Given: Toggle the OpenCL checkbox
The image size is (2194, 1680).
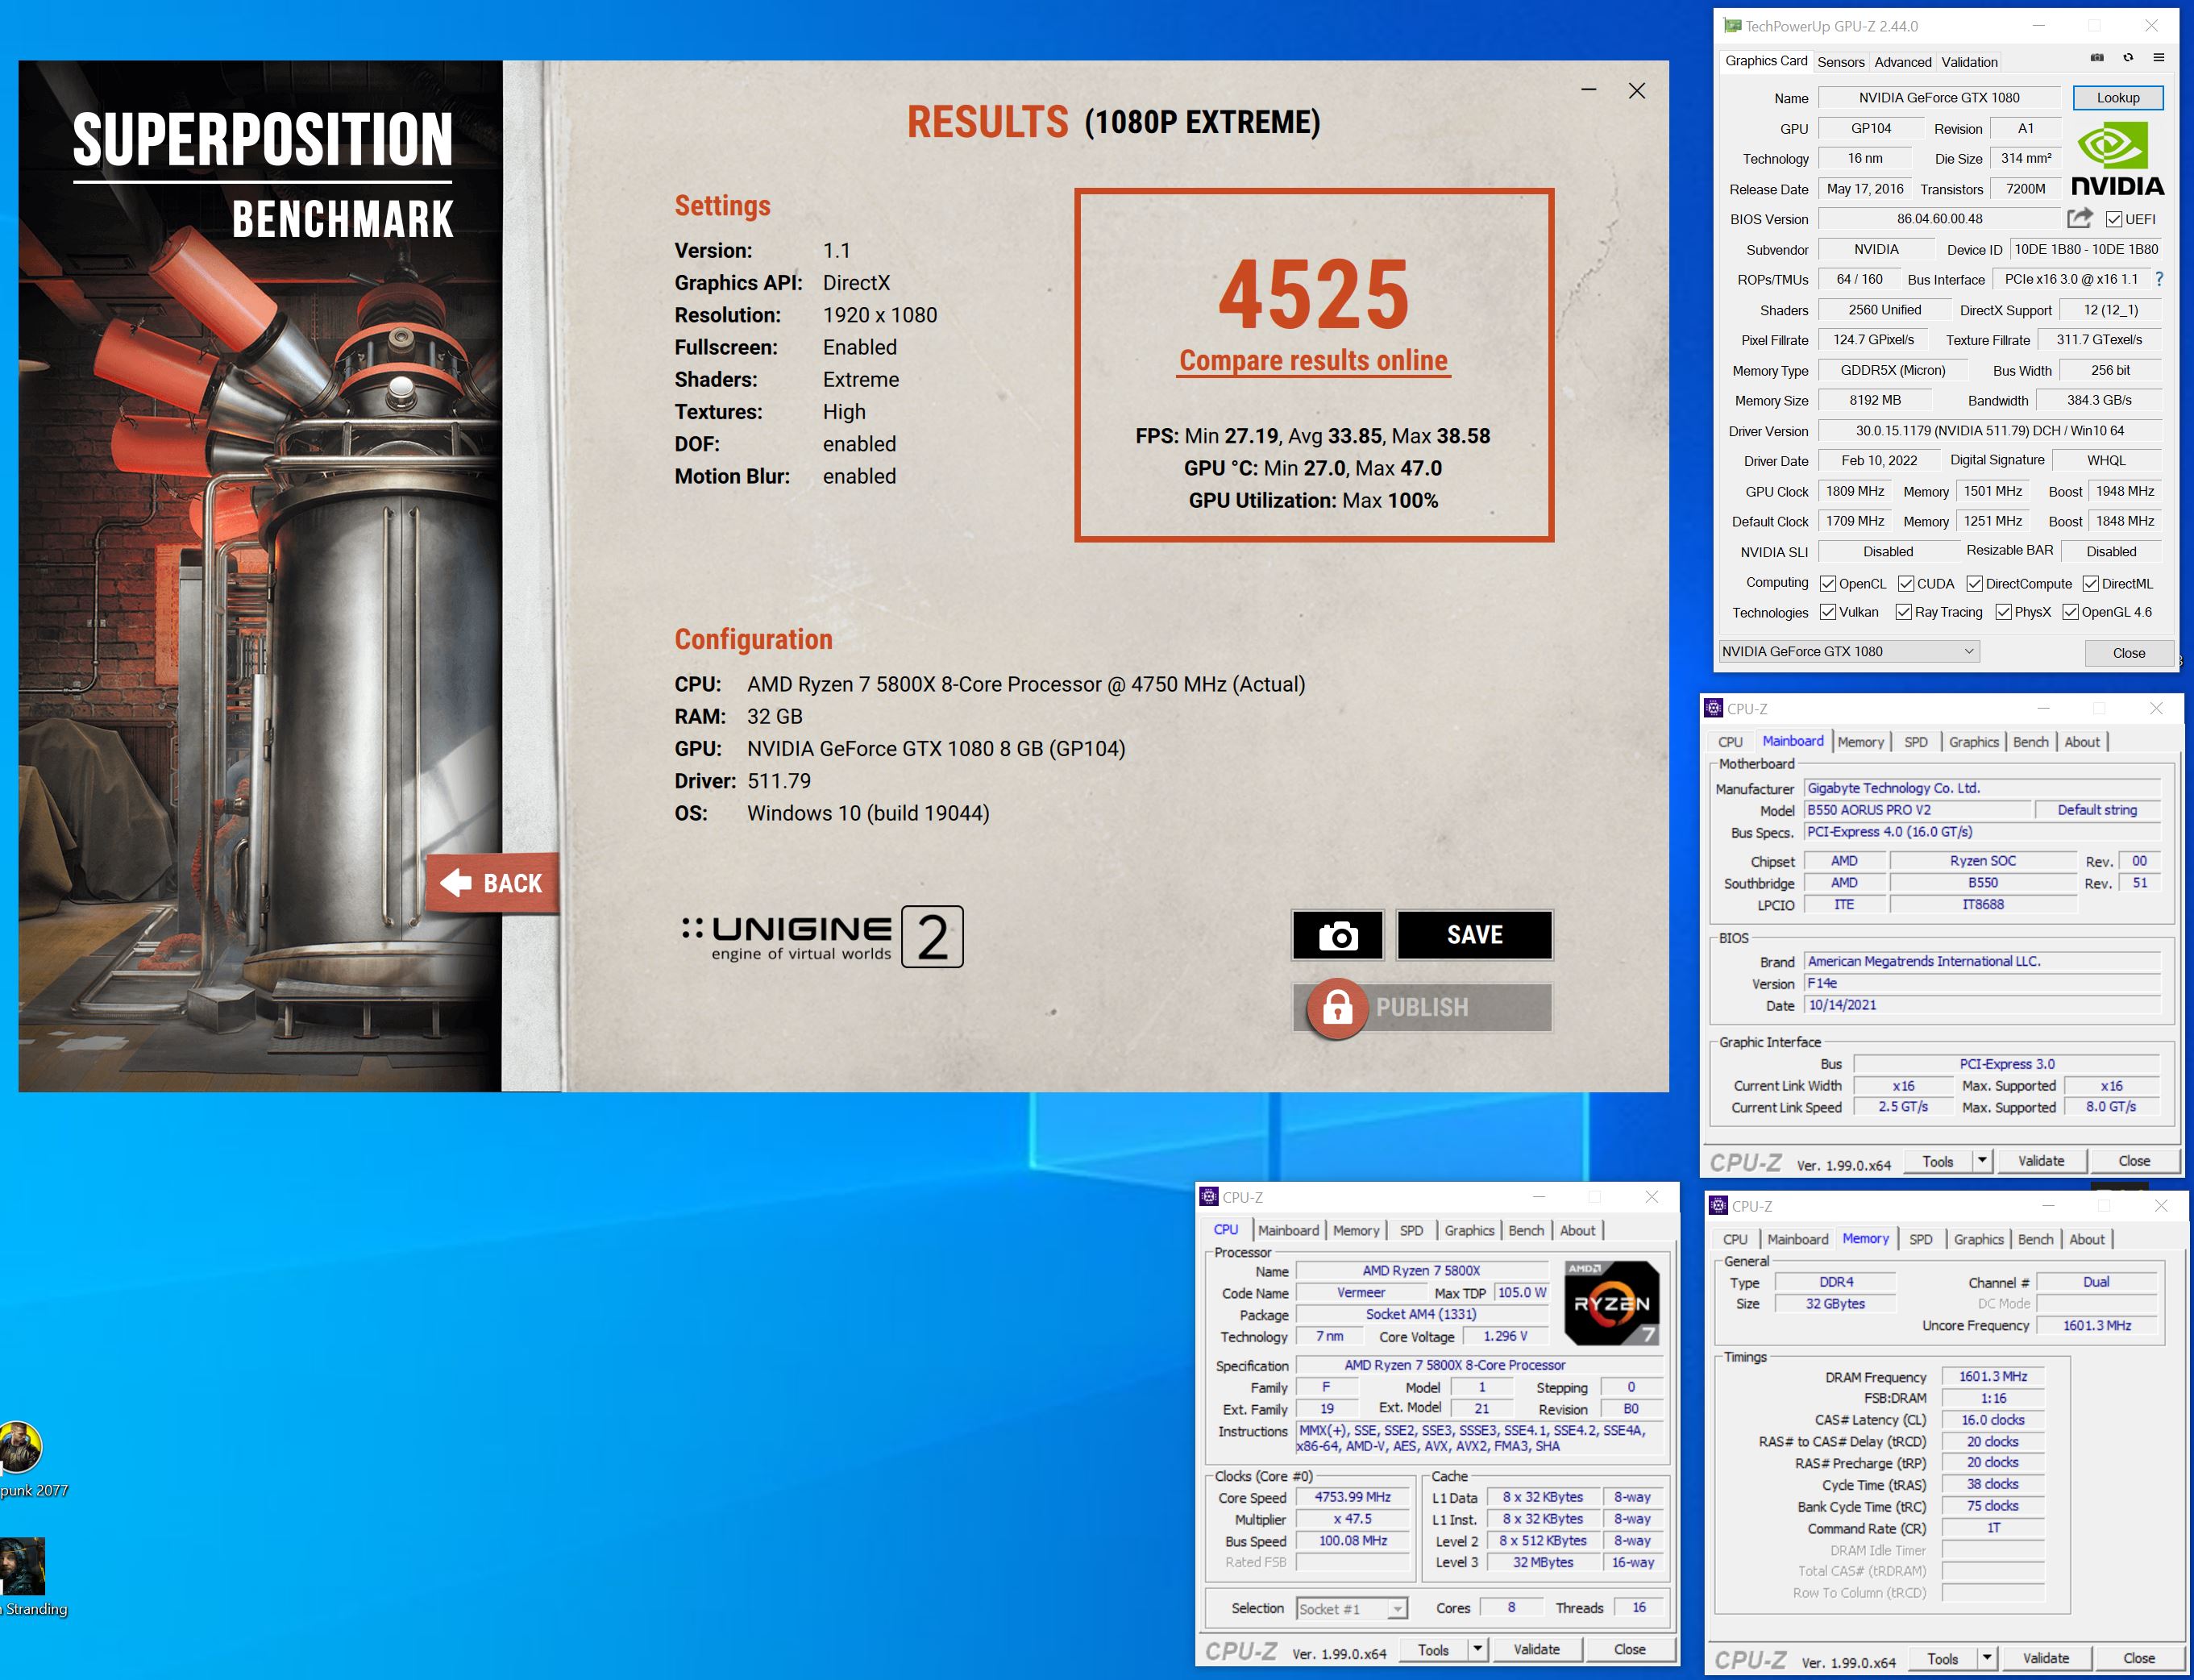Looking at the screenshot, I should click(x=1828, y=584).
